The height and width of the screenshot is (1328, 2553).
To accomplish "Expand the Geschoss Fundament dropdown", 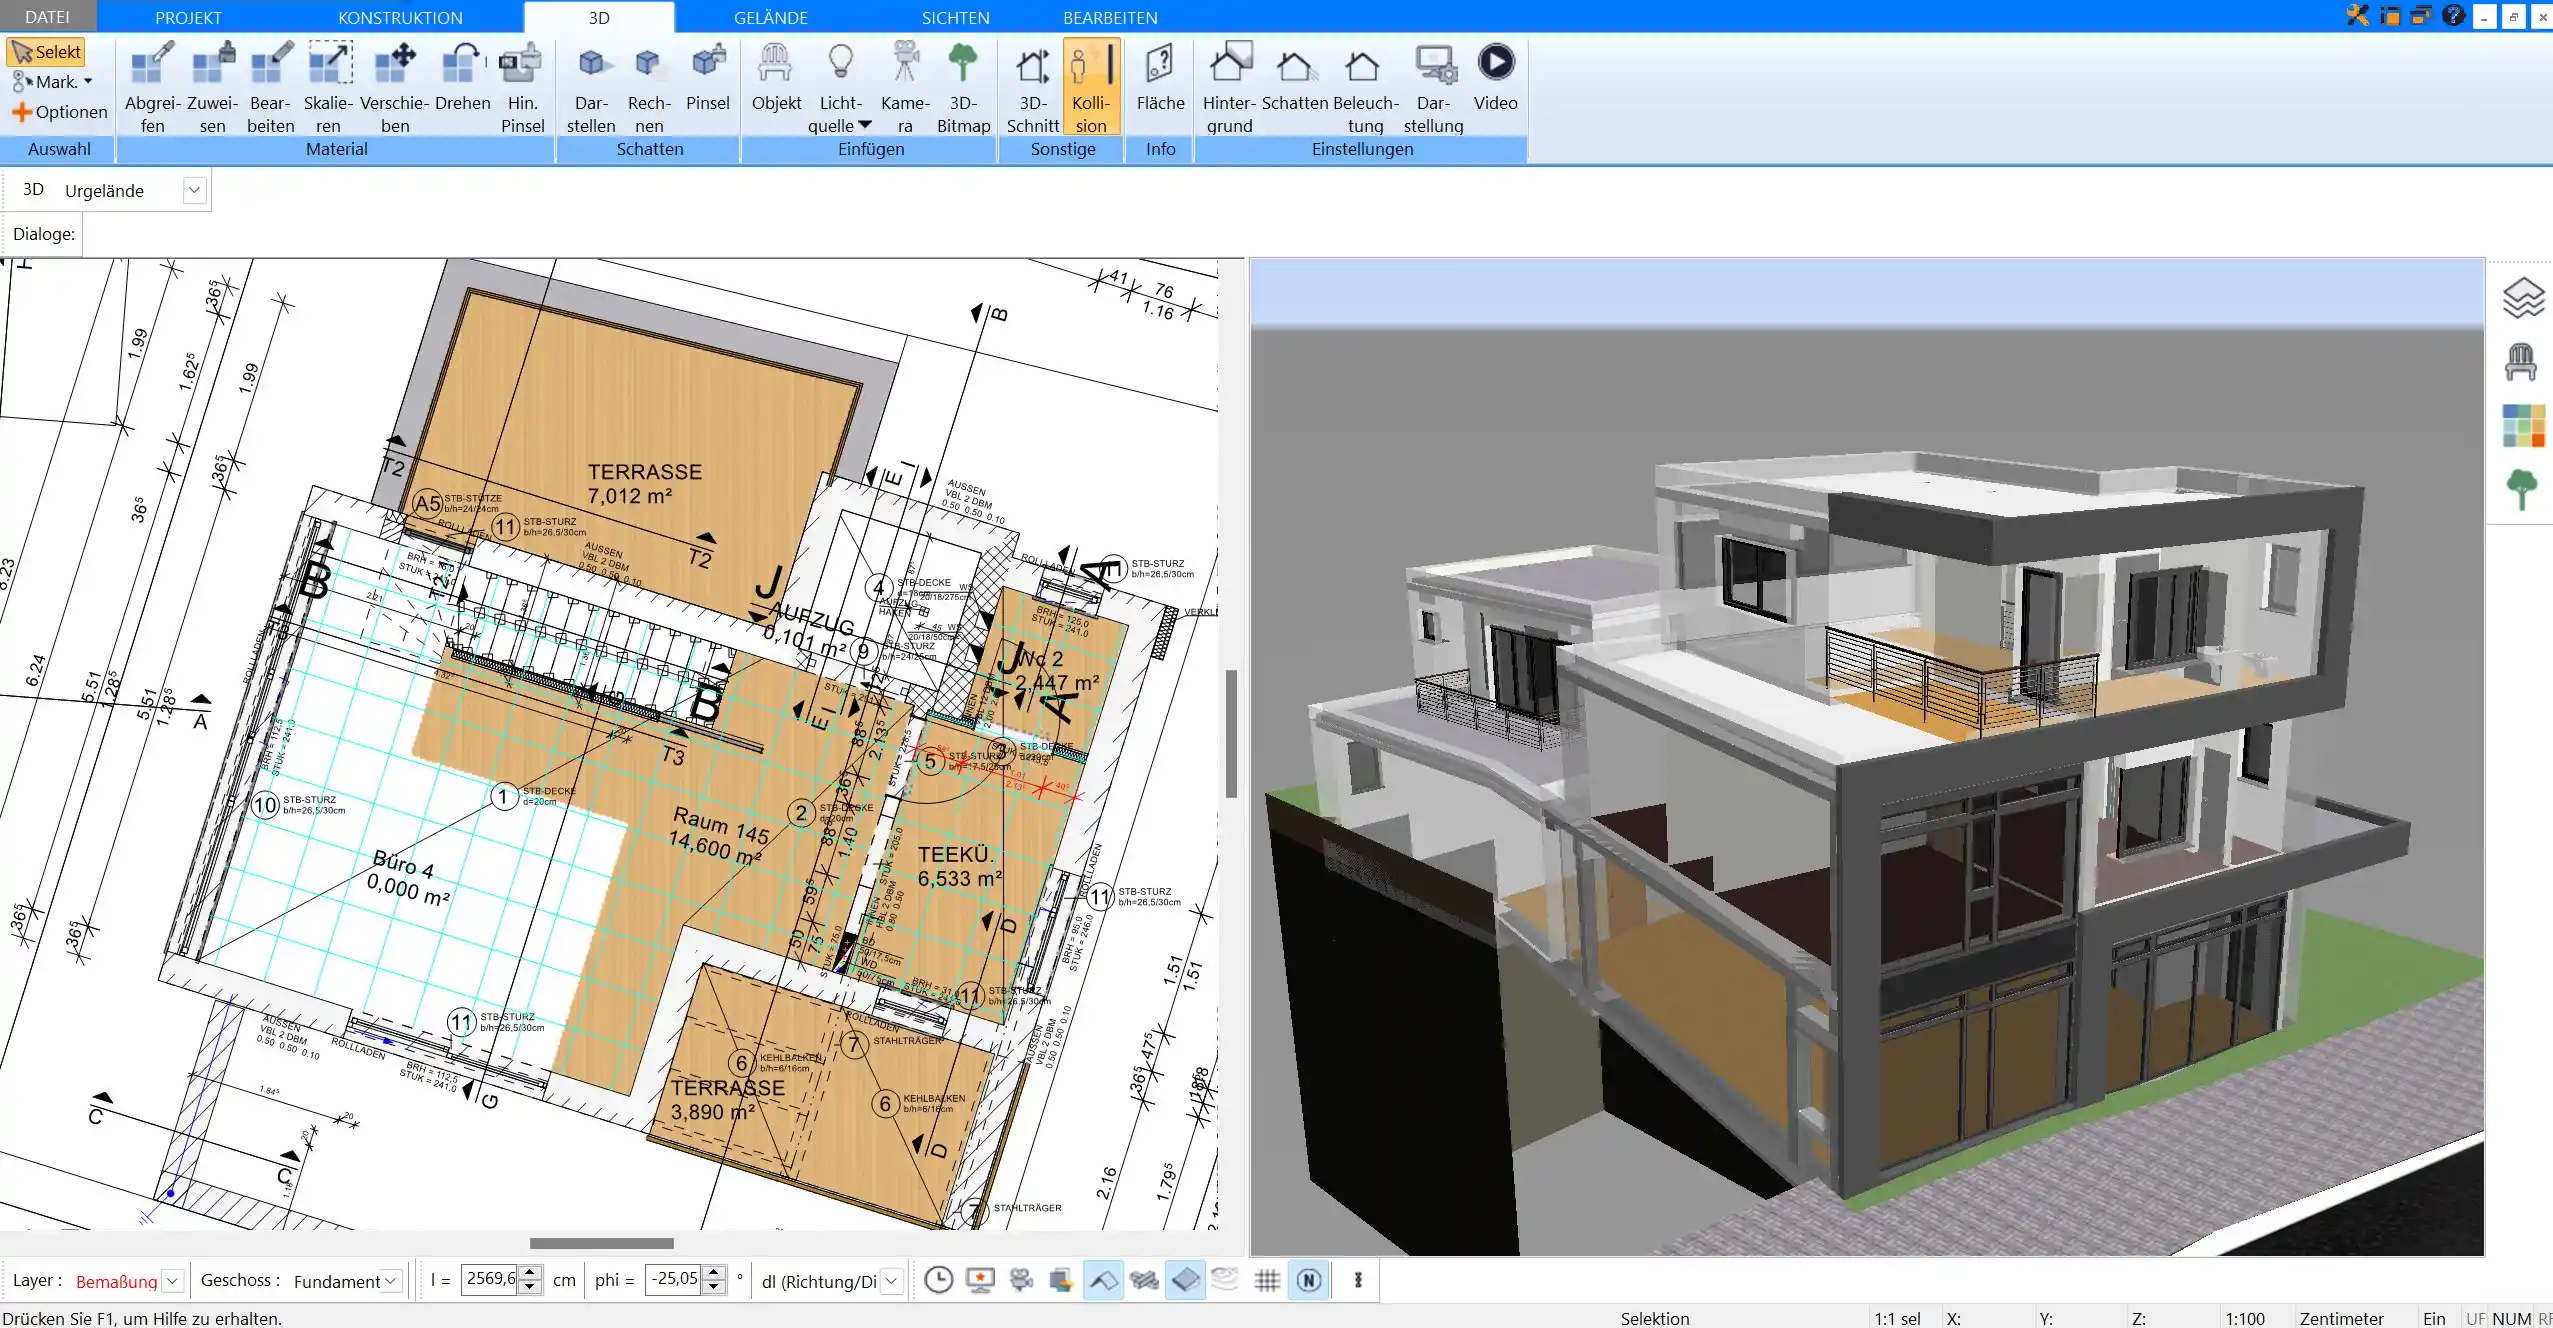I will point(391,1281).
